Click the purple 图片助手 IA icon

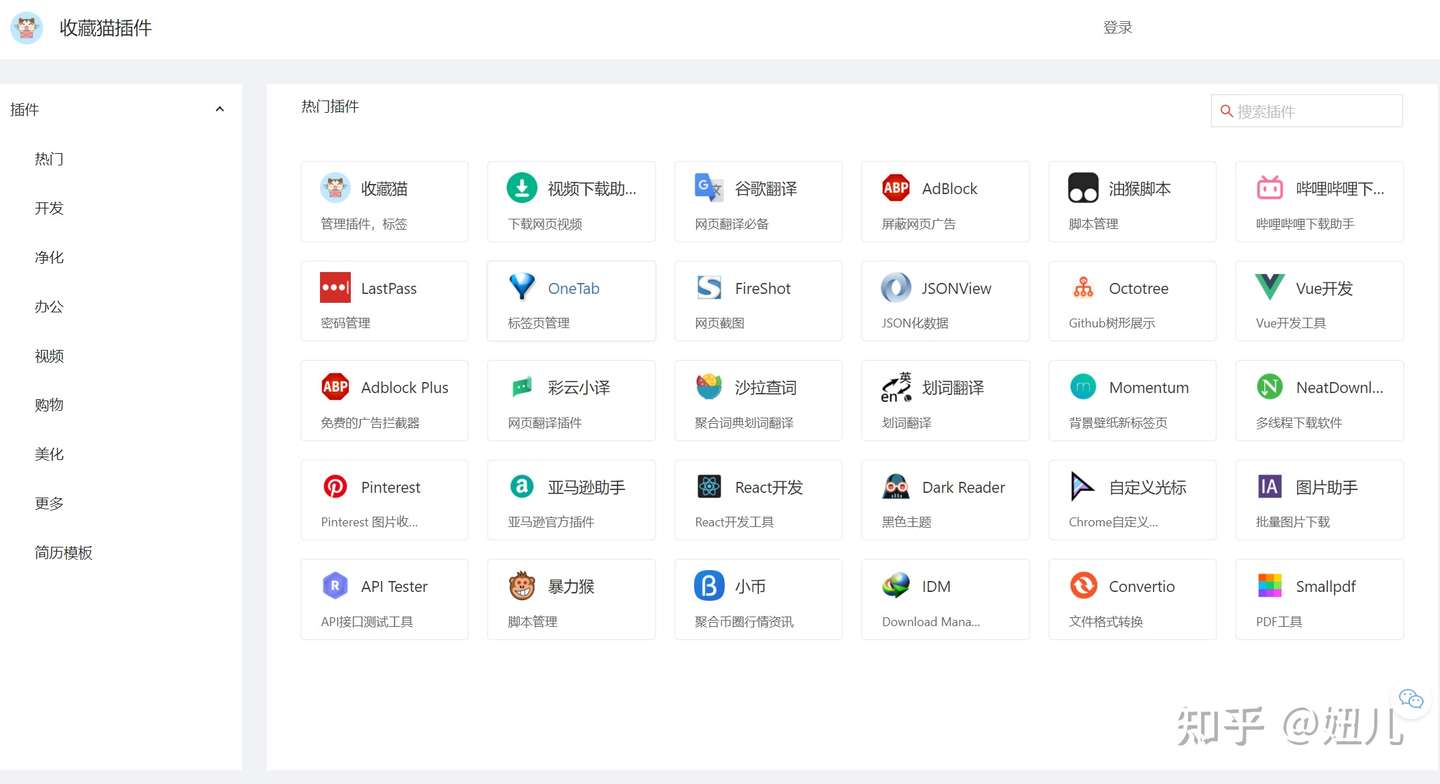[1270, 486]
